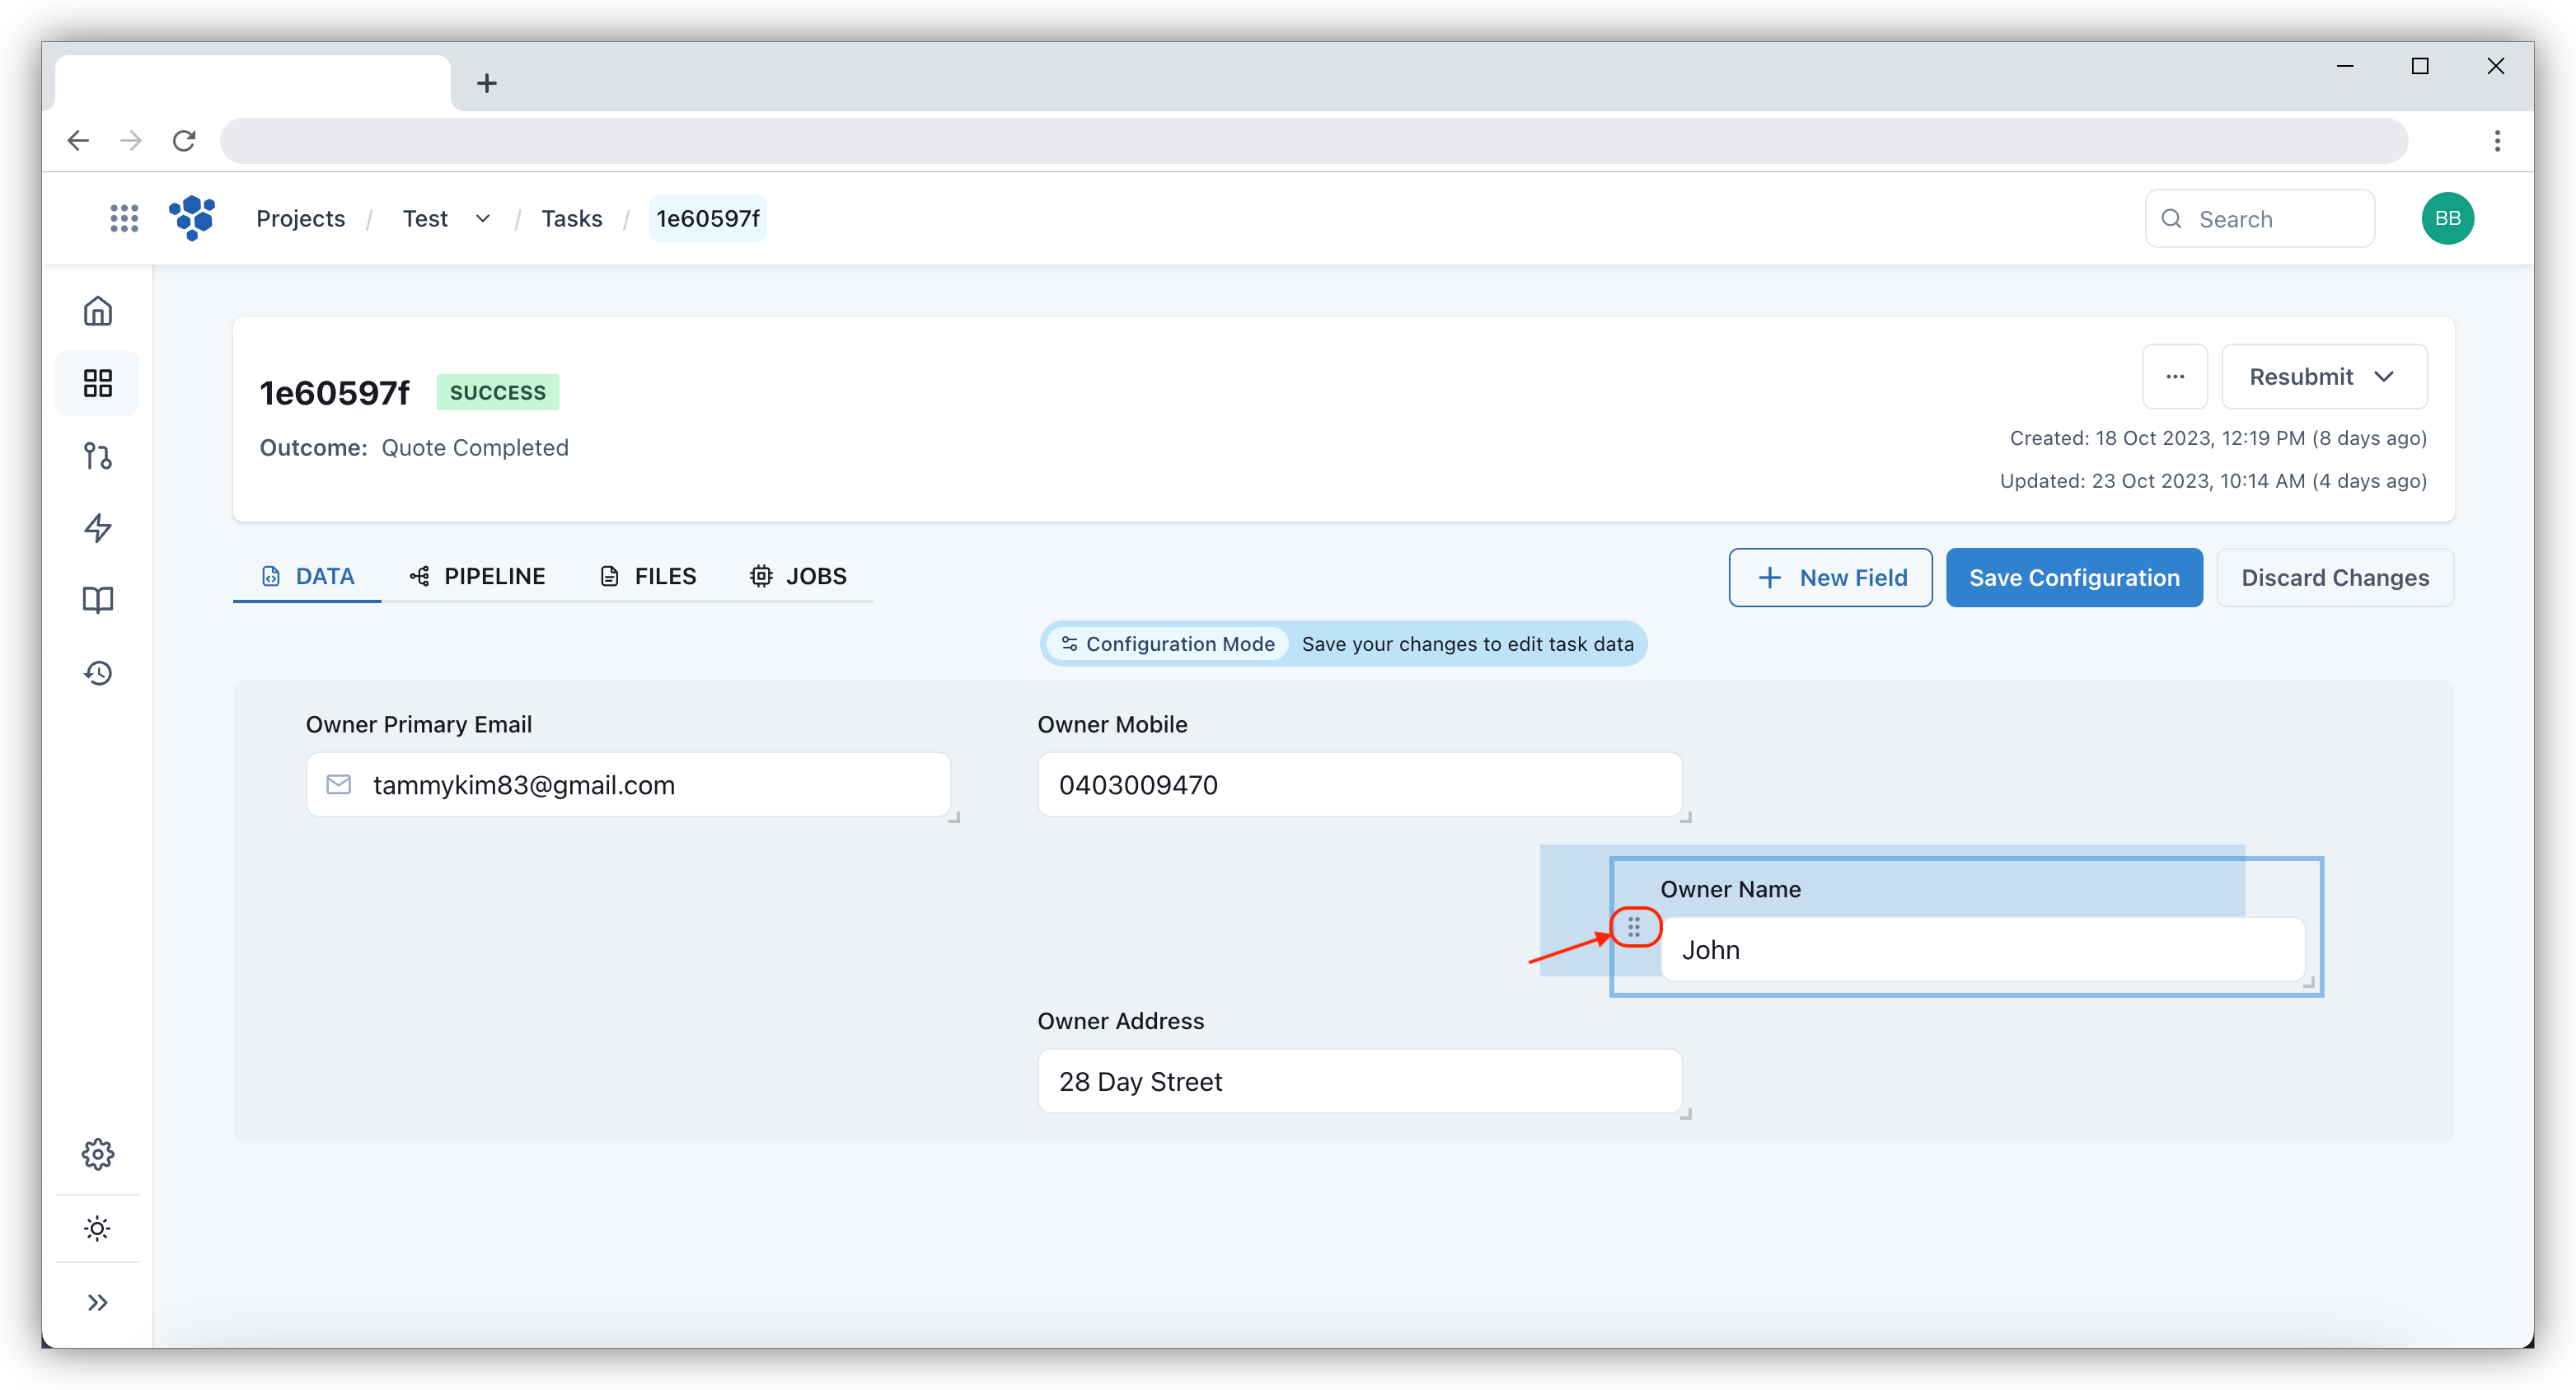This screenshot has width=2576, height=1390.
Task: Click the Owner Name input containing John
Action: [1984, 950]
